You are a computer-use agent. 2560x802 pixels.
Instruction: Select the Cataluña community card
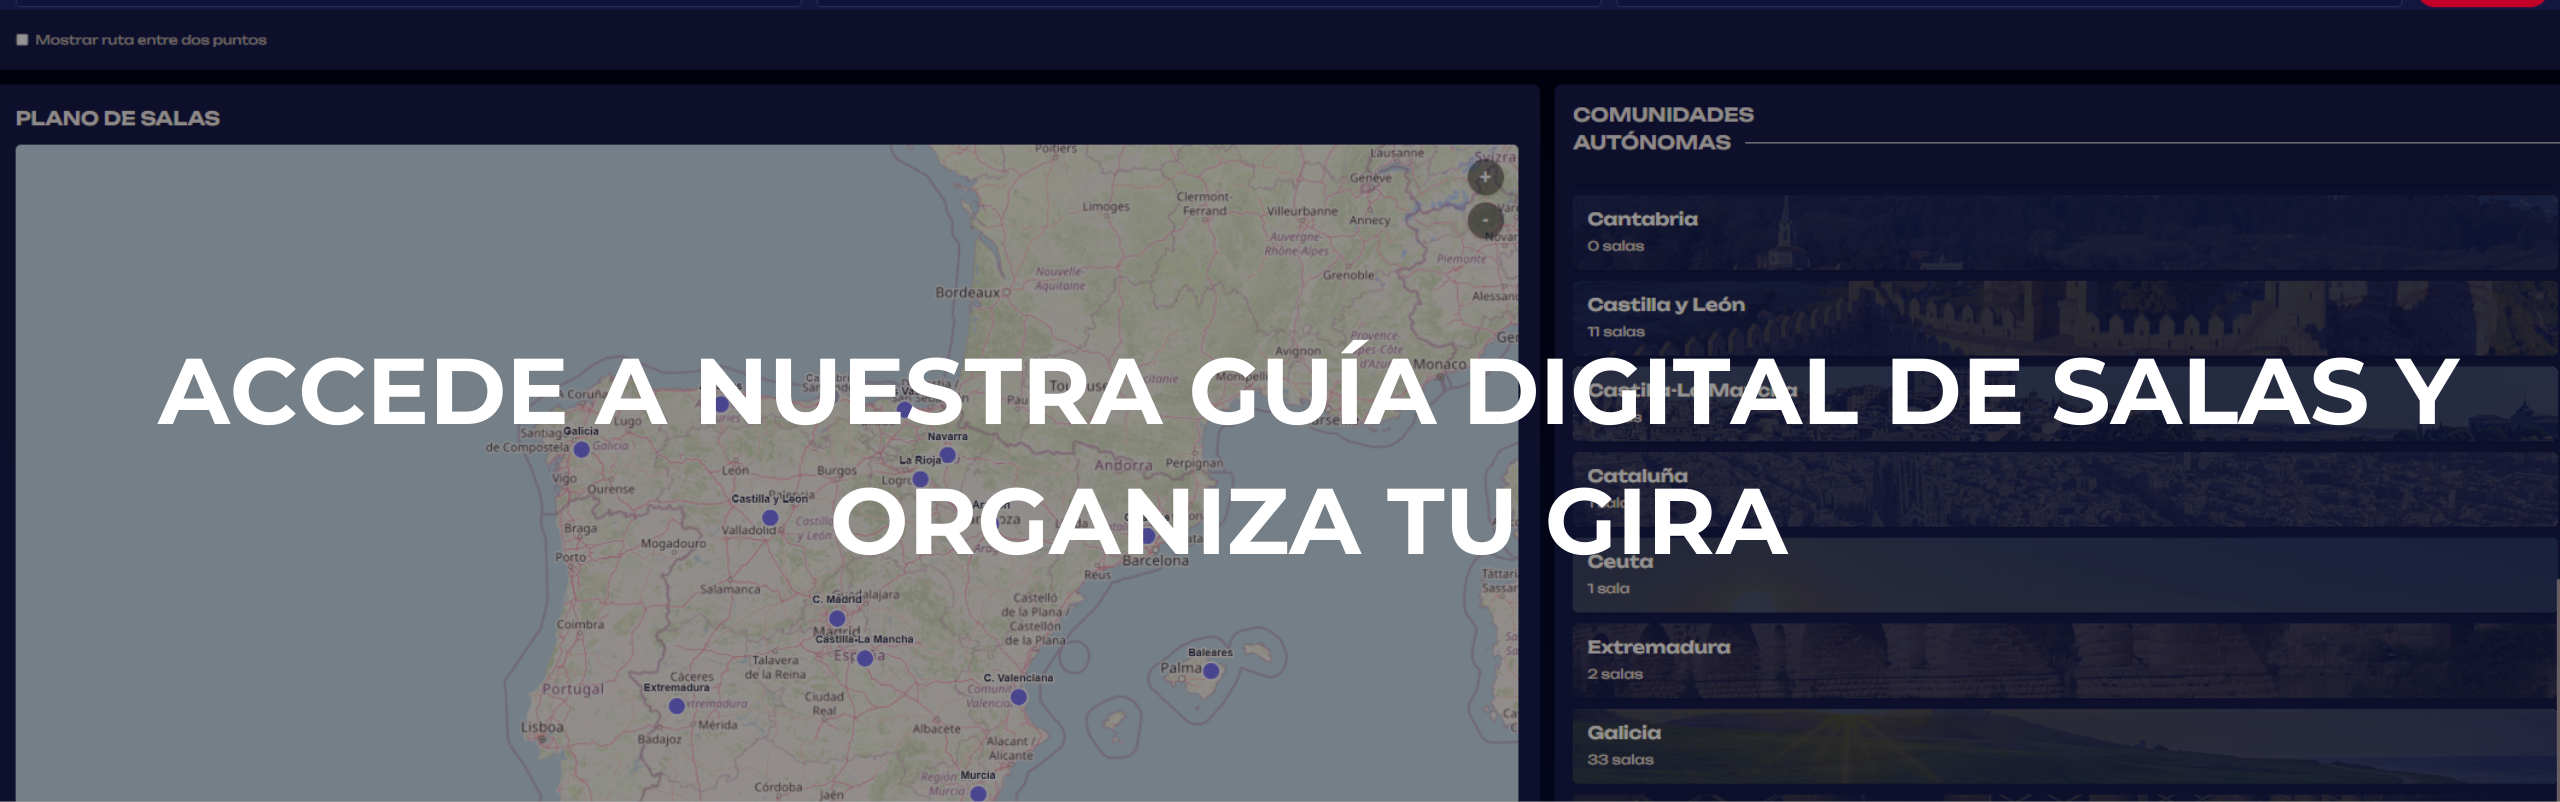(x=2060, y=489)
